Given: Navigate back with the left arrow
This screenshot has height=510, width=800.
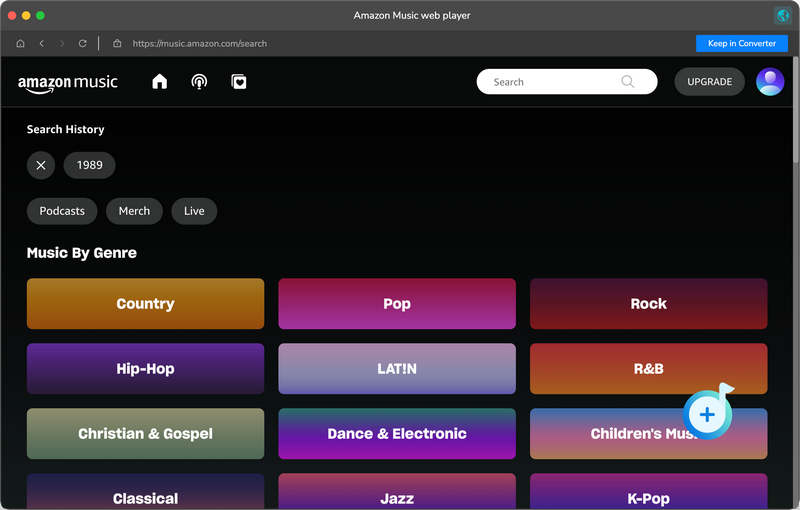Looking at the screenshot, I should (x=42, y=43).
